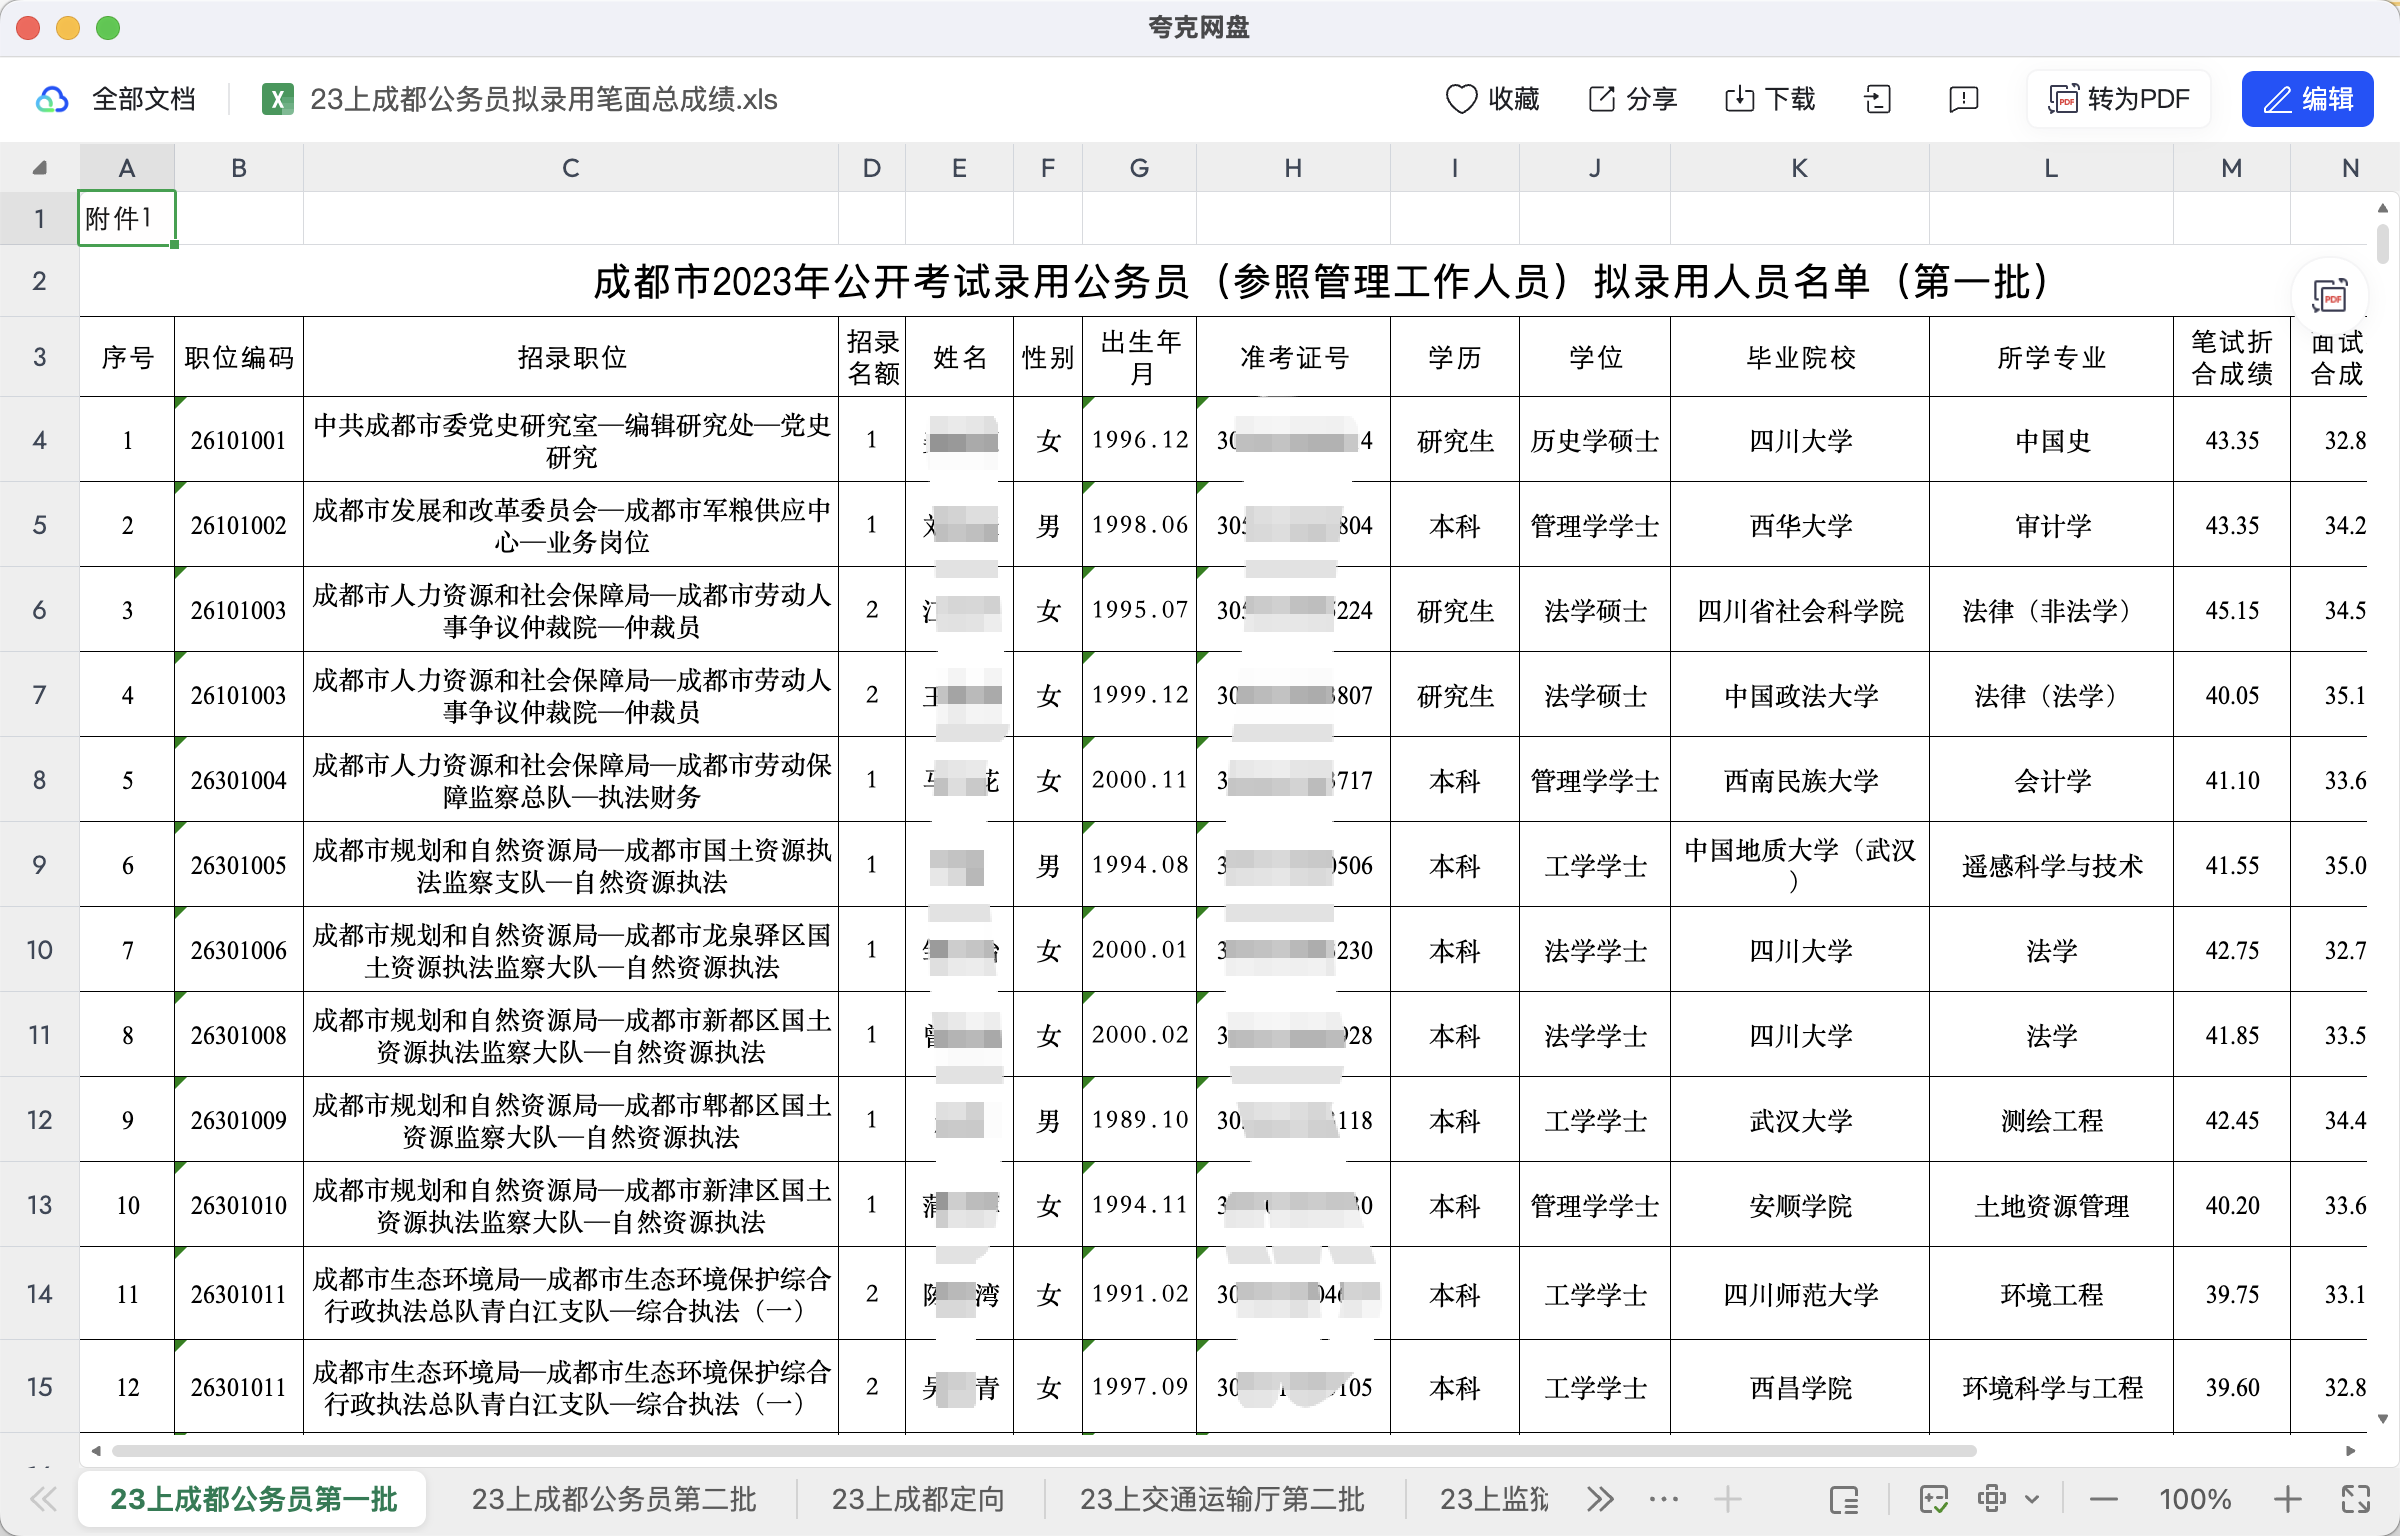Enter fullscreen view mode

point(2355,1499)
